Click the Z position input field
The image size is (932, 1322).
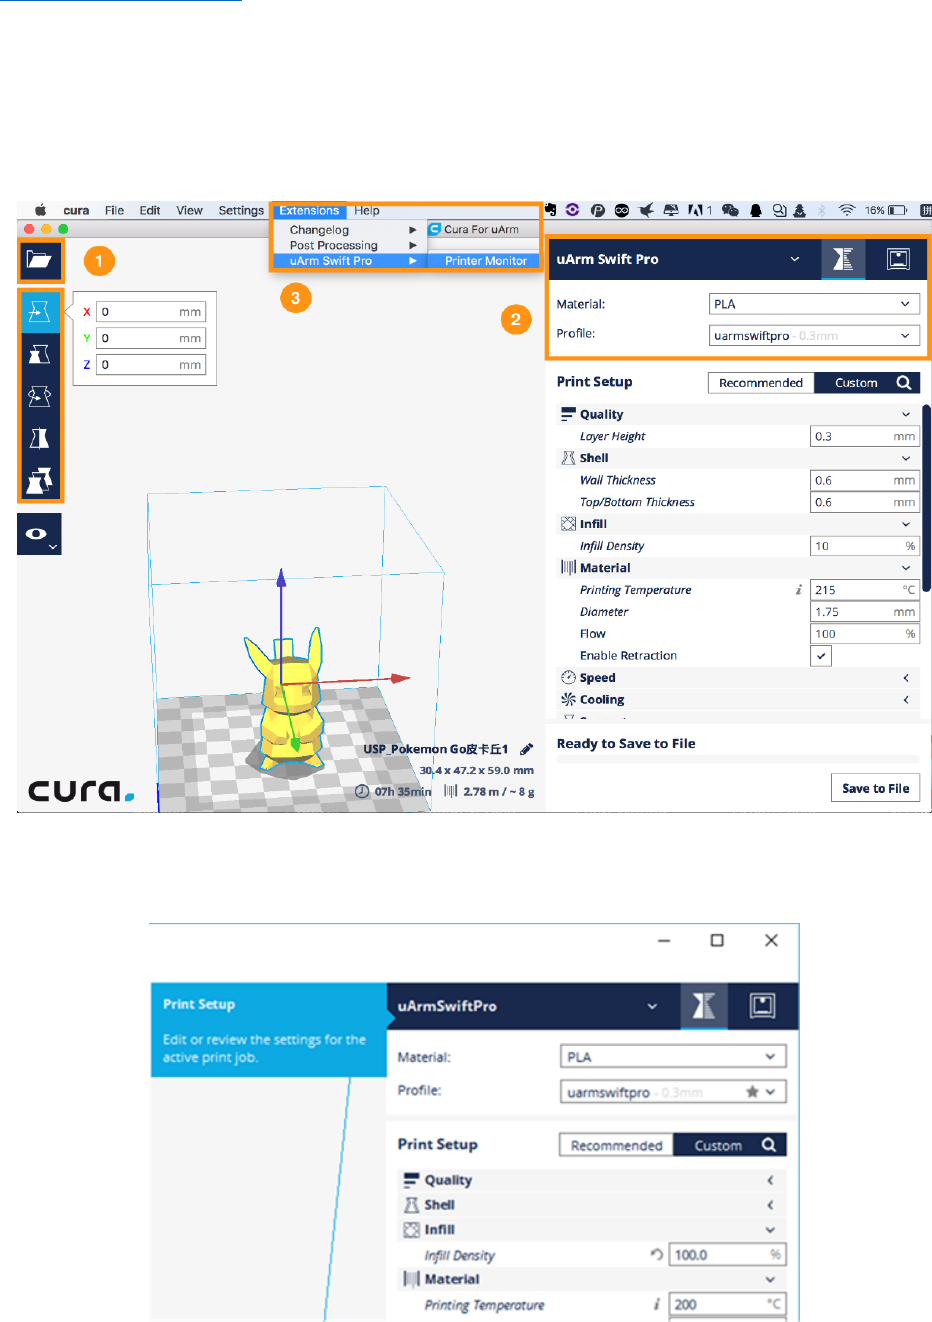click(x=151, y=365)
